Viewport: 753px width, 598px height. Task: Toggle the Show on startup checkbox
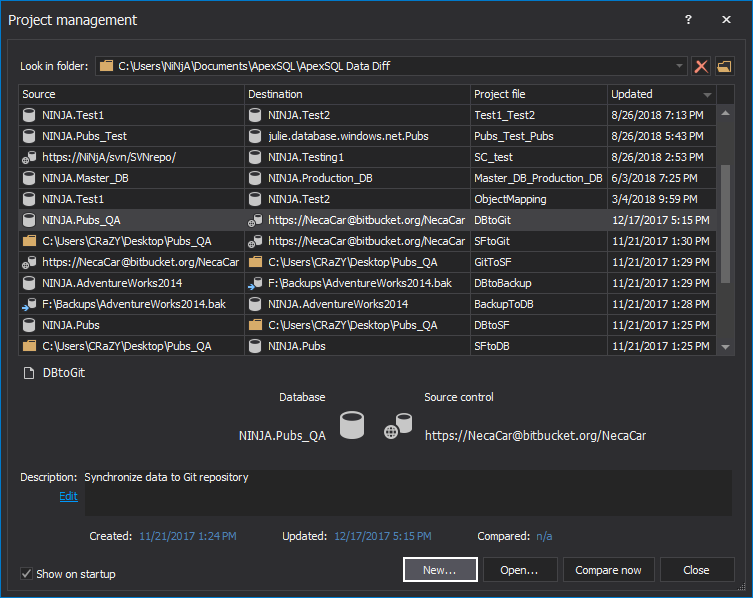click(27, 574)
